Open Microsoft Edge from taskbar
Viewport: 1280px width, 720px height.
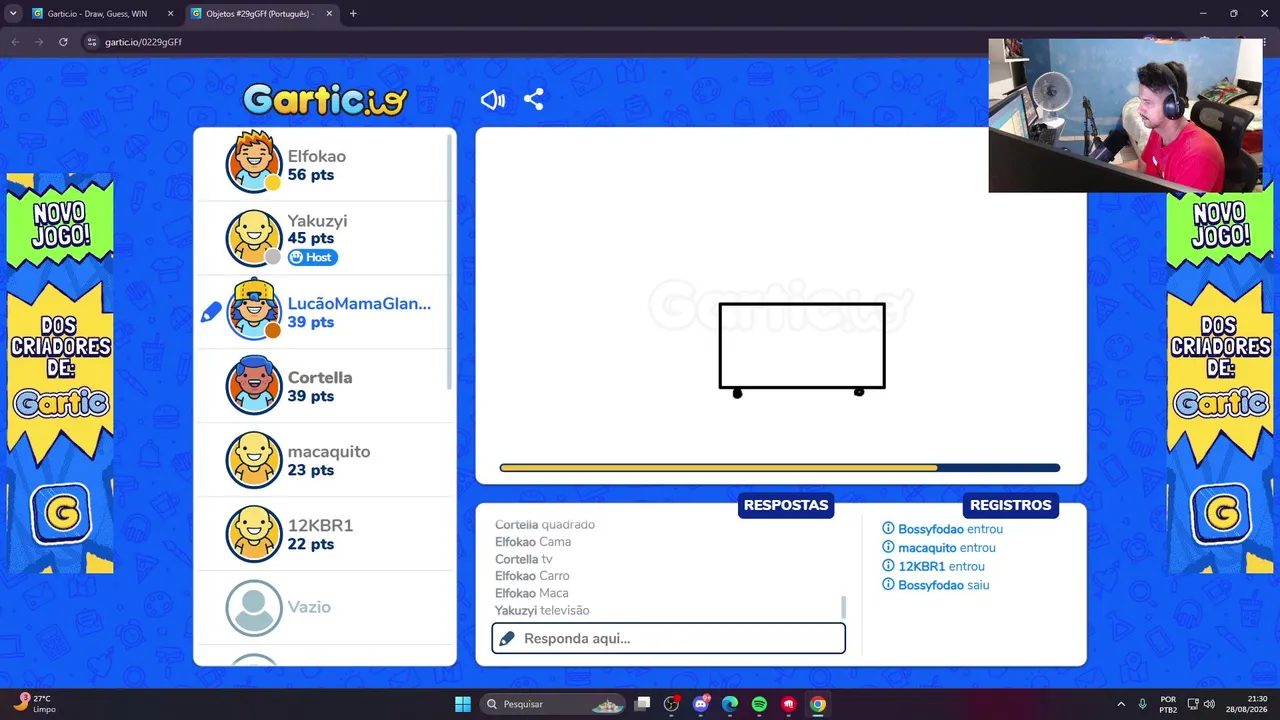coord(730,704)
